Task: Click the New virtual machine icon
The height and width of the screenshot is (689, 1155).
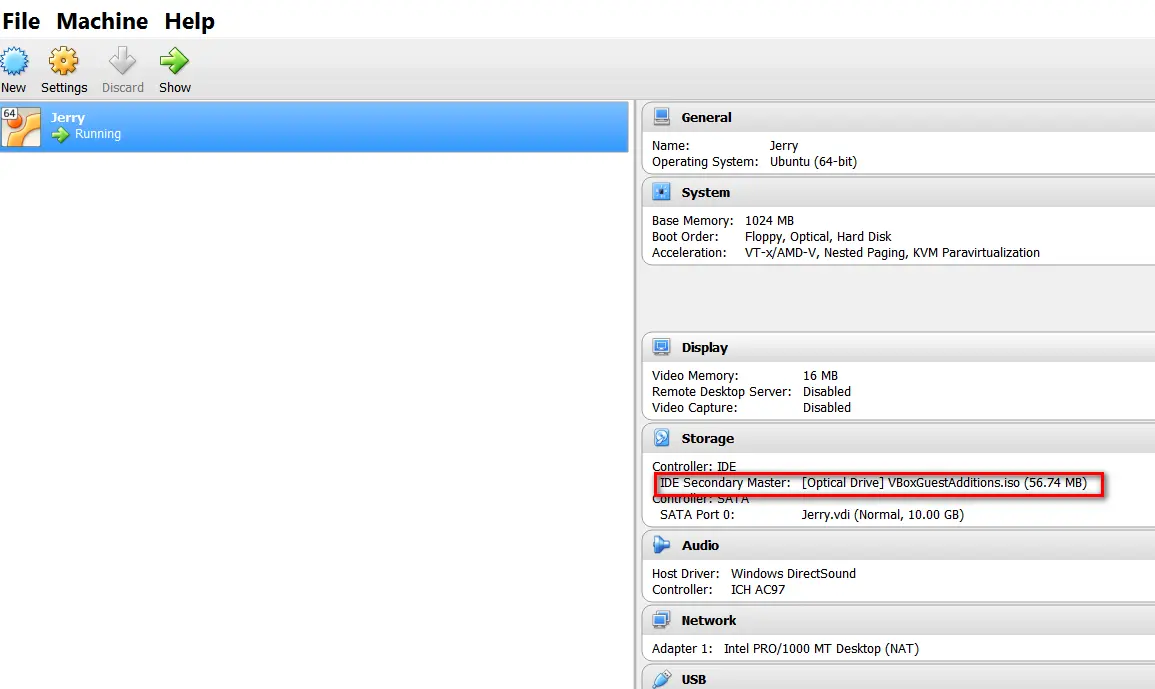Action: coord(14,61)
